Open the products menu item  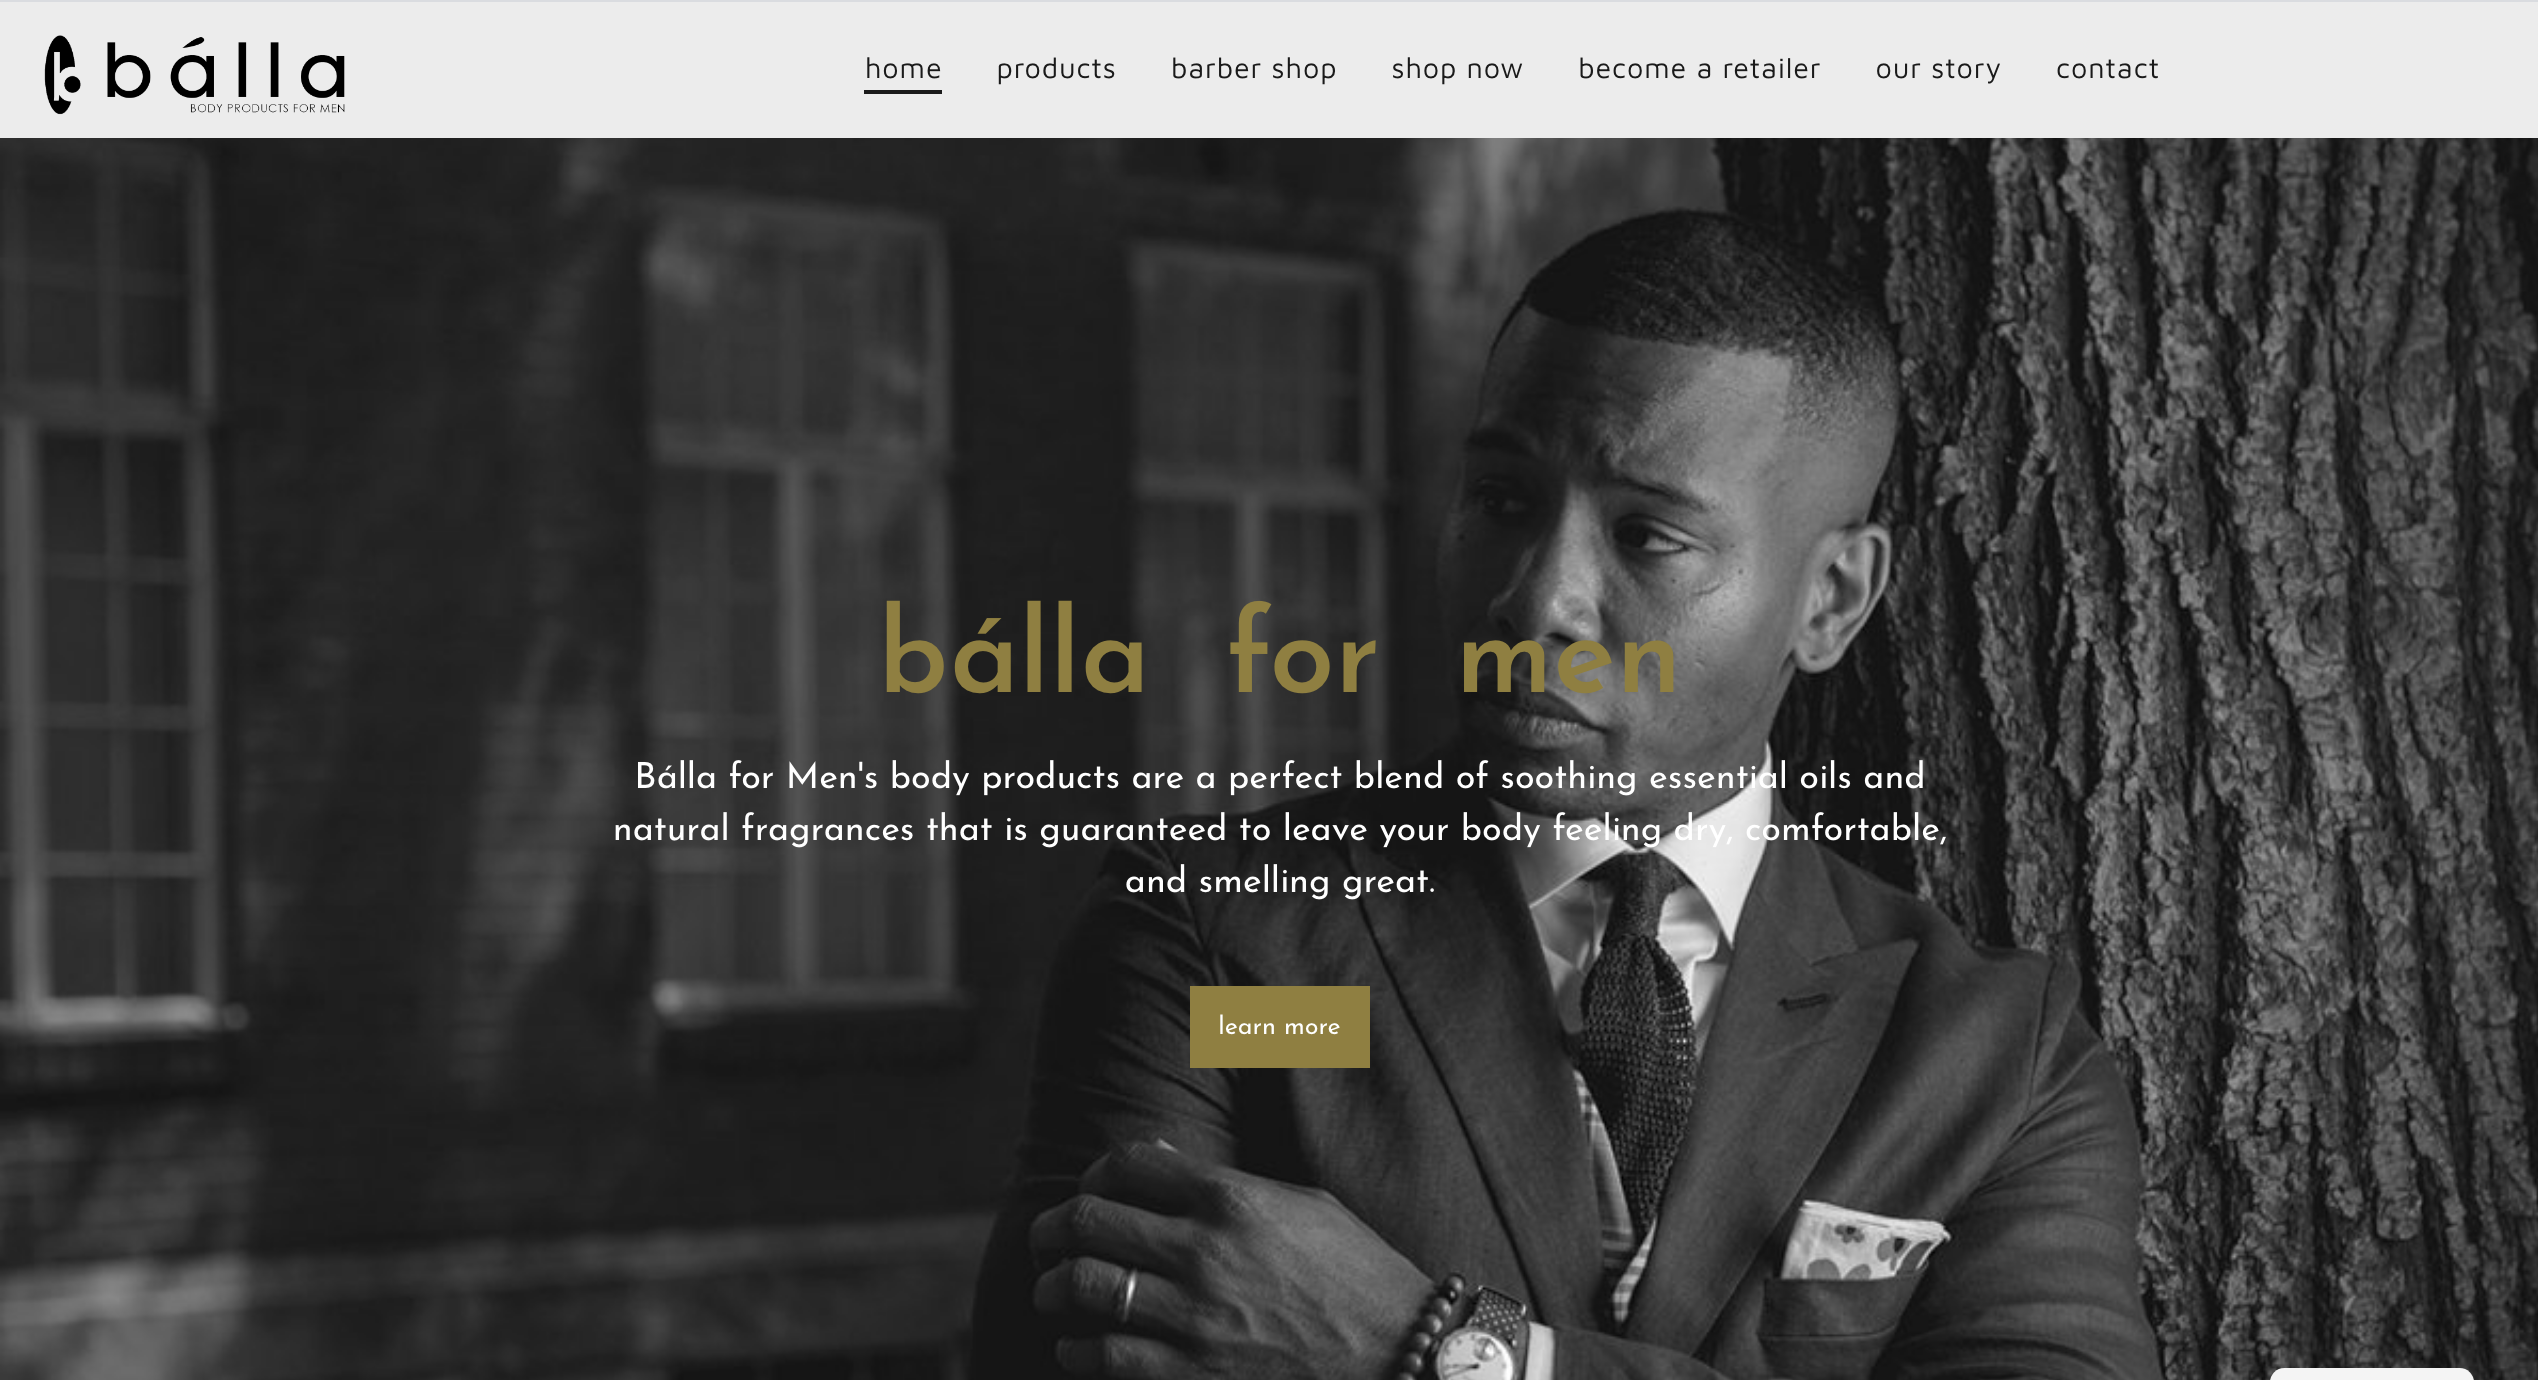1056,69
